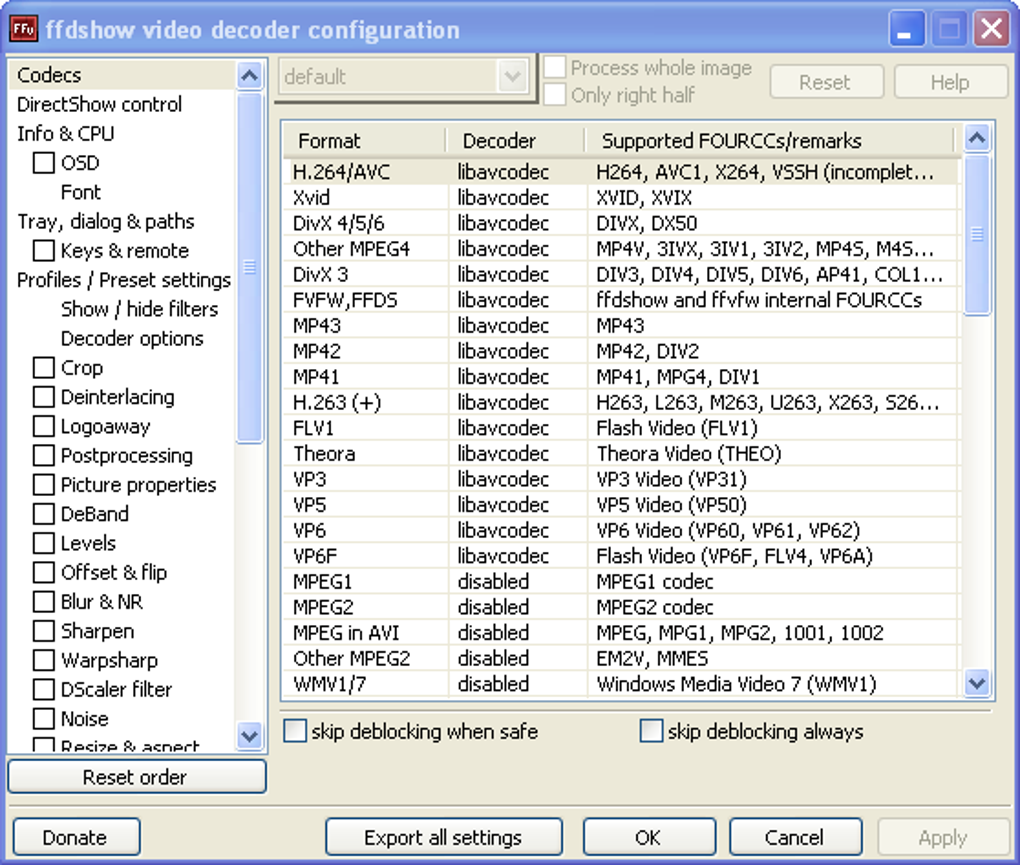1020x865 pixels.
Task: Toggle the Deinterlacing checkbox
Action: pyautogui.click(x=44, y=397)
